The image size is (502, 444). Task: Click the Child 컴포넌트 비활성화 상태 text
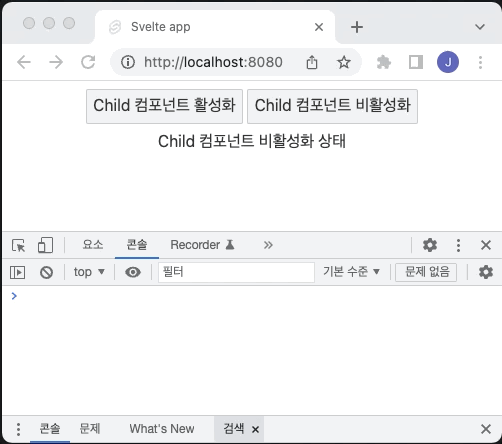[x=252, y=141]
